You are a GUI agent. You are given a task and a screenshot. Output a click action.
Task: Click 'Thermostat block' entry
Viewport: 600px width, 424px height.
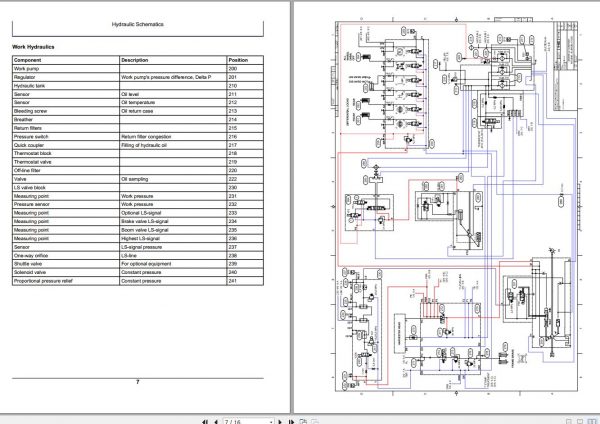click(x=33, y=153)
